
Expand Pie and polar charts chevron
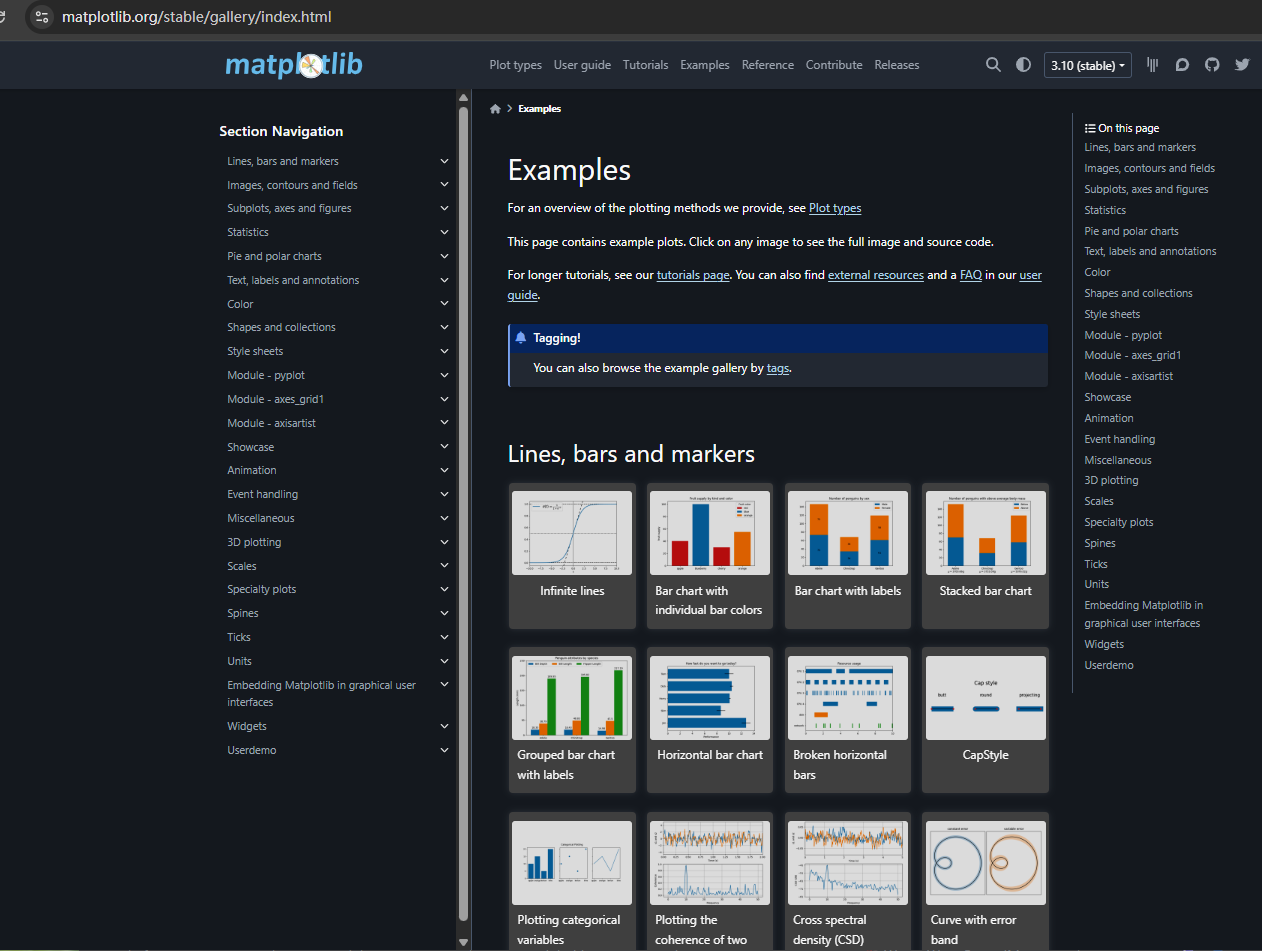click(444, 256)
